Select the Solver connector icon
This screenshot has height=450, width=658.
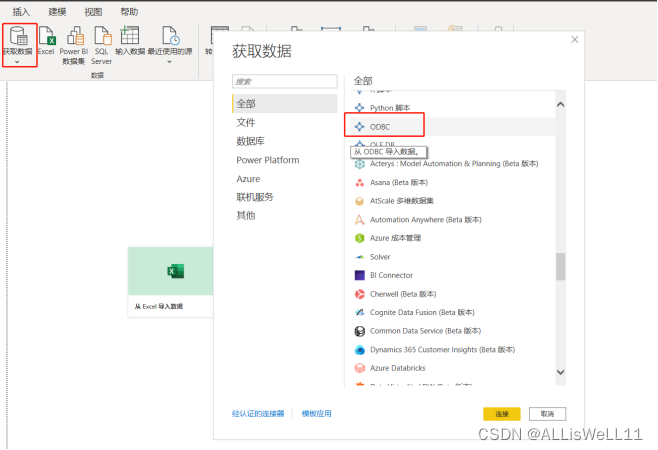(x=360, y=257)
